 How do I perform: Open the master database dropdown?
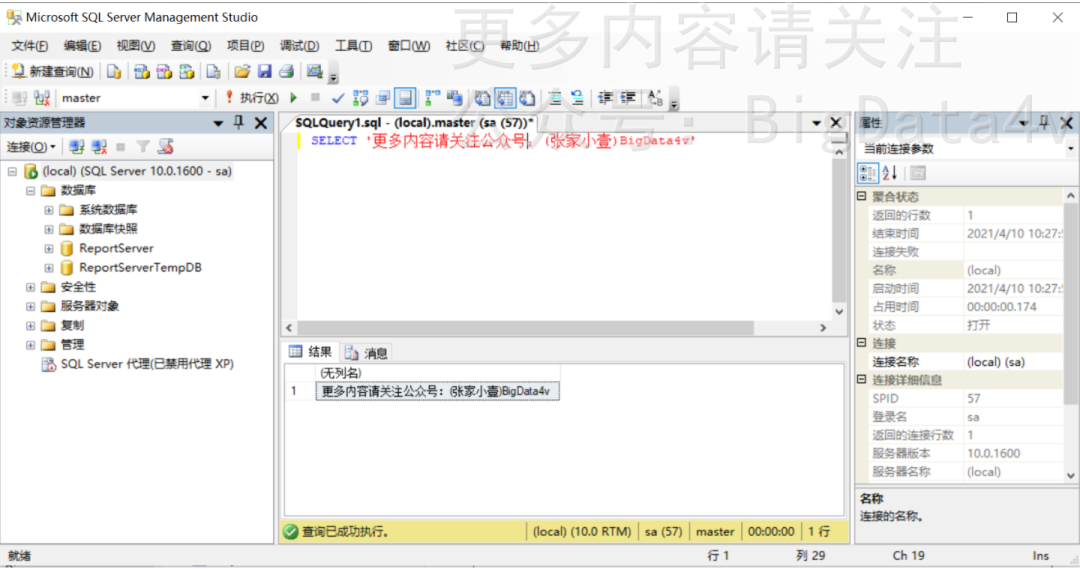click(205, 98)
